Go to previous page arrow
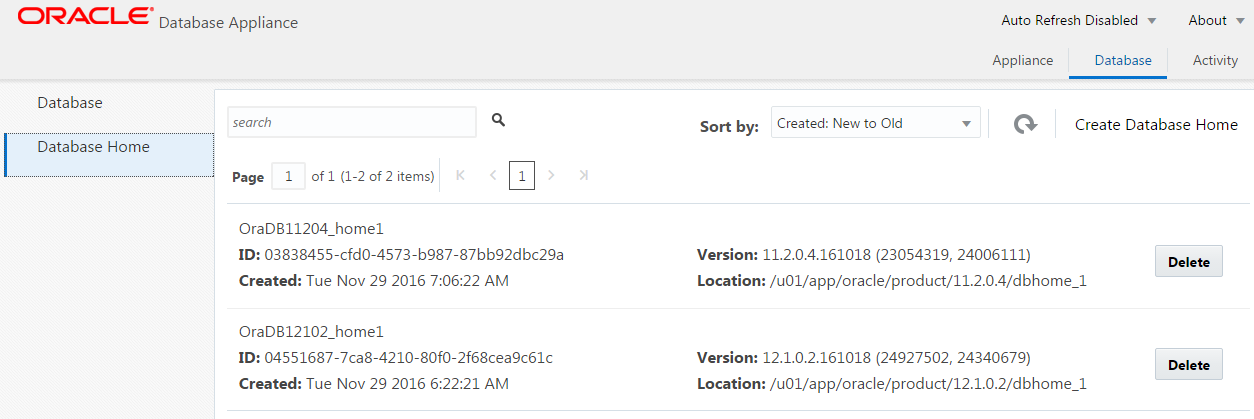This screenshot has width=1254, height=419. [x=492, y=175]
